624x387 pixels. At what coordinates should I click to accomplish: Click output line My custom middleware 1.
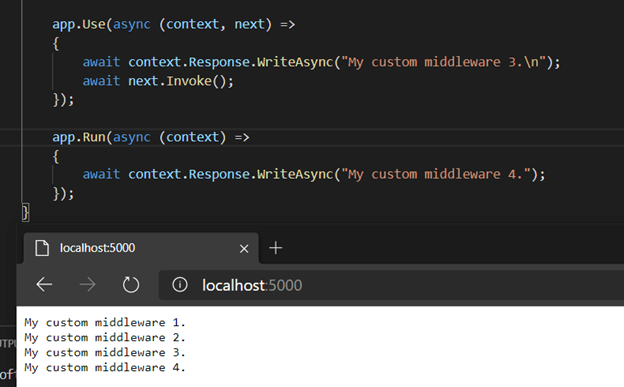[x=105, y=322]
